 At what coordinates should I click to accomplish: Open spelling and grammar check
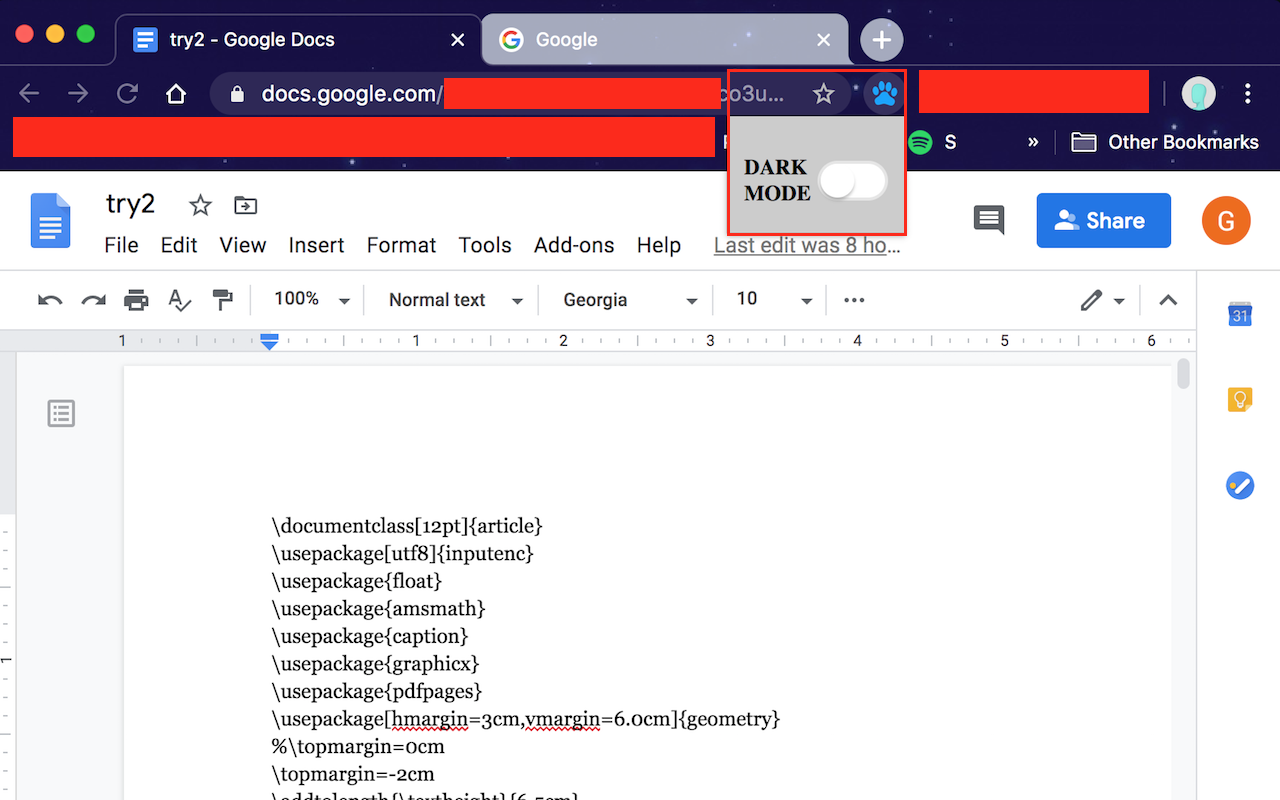[179, 299]
